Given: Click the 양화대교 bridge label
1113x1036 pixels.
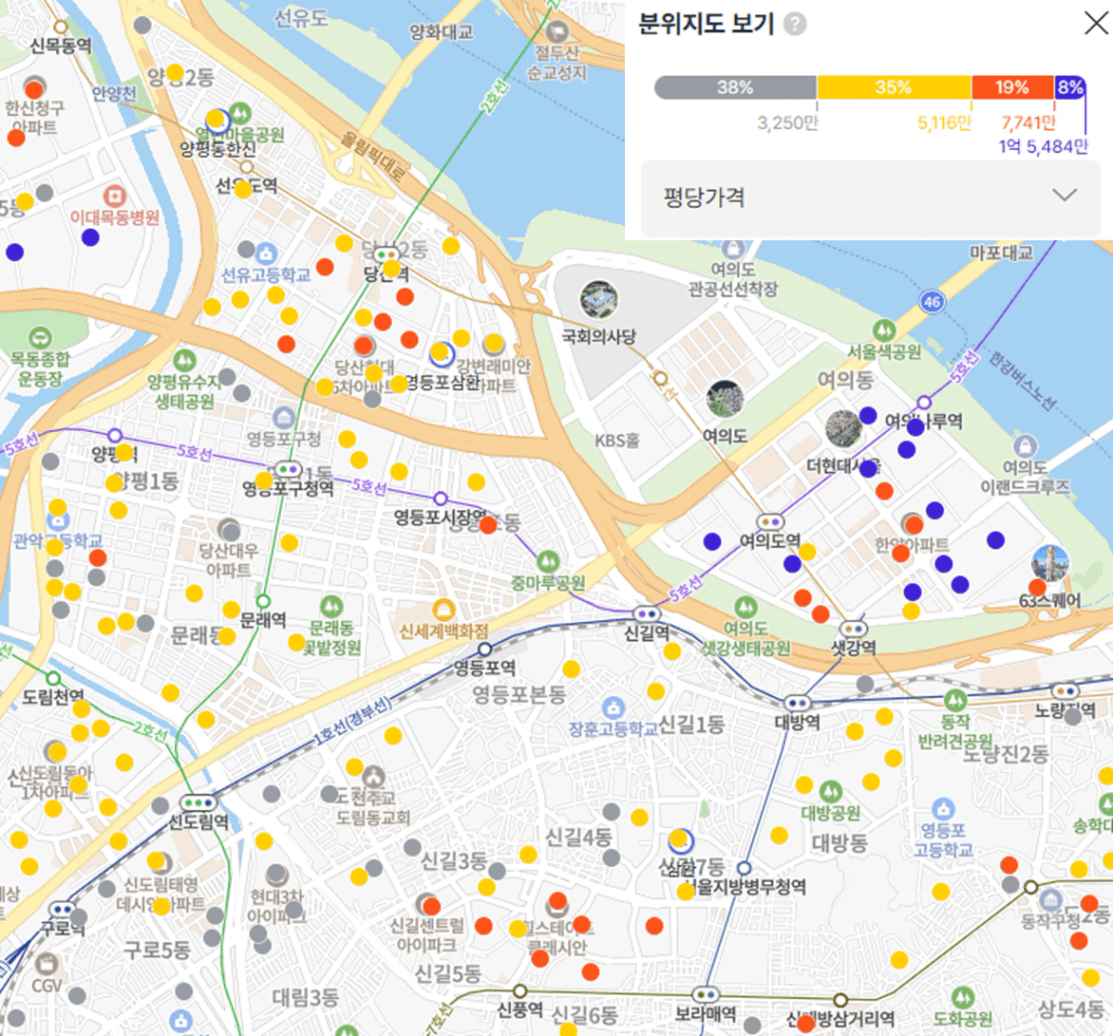Looking at the screenshot, I should (442, 31).
